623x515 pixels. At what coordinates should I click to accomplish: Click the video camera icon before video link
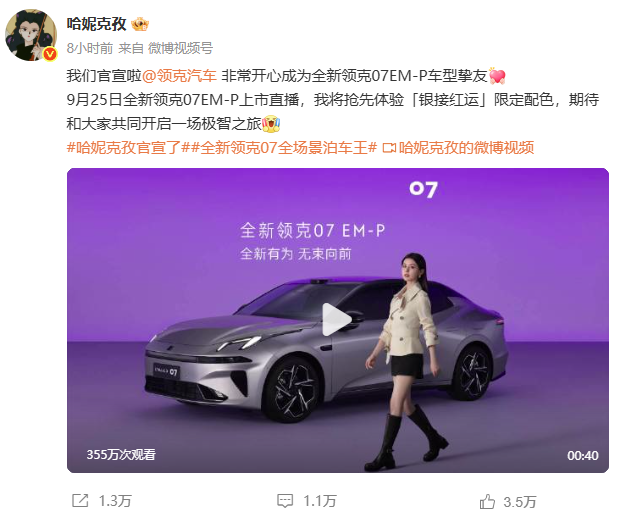coord(389,148)
